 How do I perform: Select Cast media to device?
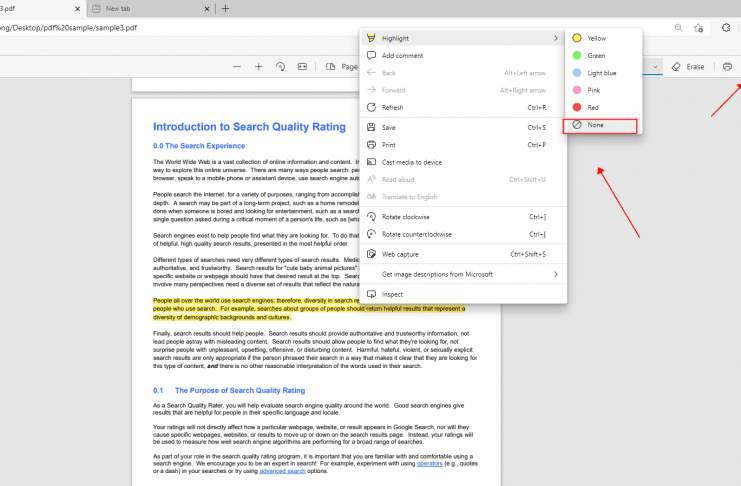pos(463,162)
